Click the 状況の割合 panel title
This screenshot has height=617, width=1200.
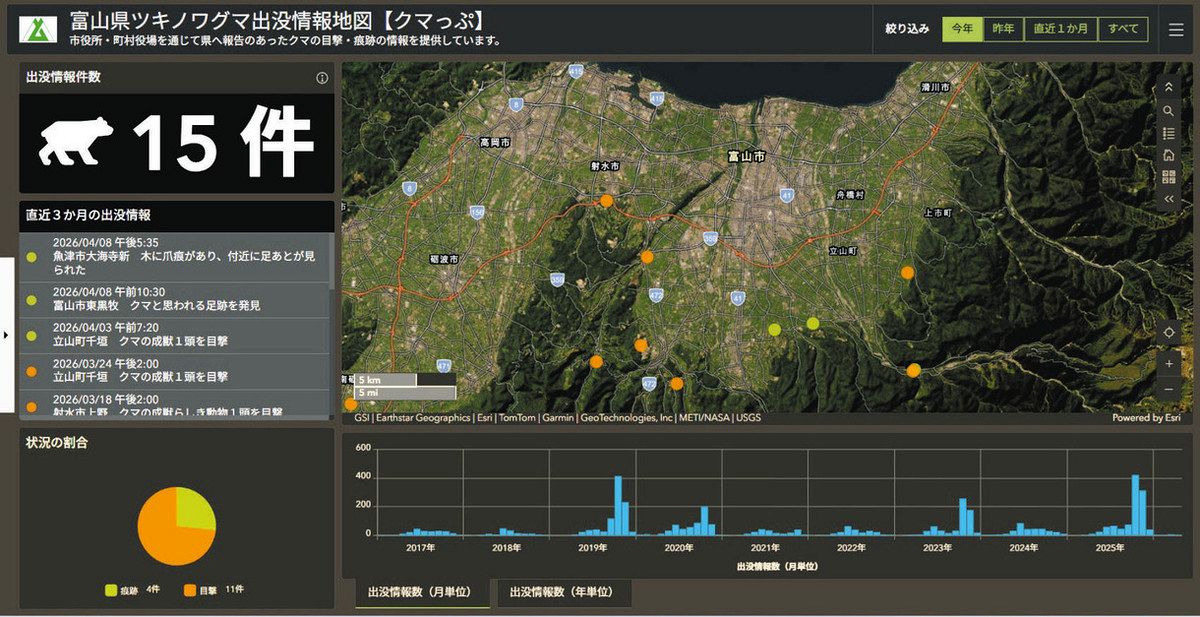click(57, 443)
